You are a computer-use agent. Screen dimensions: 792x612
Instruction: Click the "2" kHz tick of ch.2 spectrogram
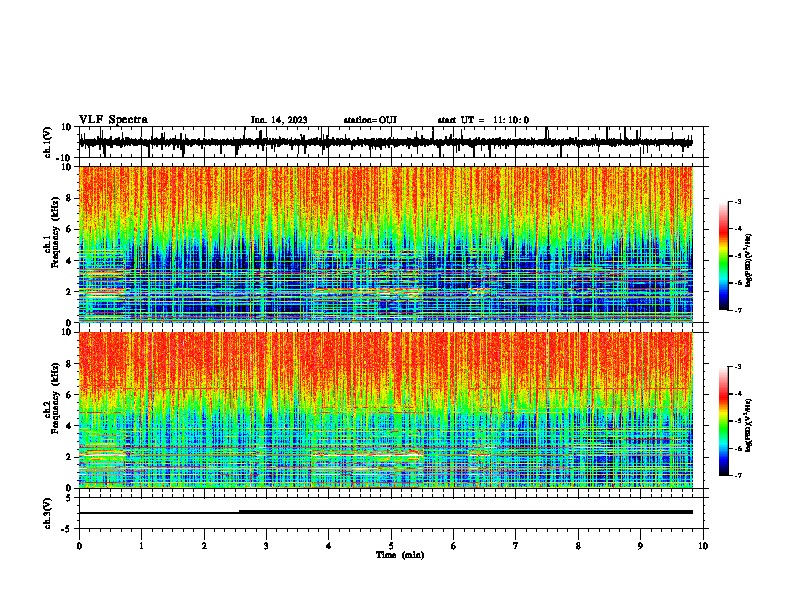pyautogui.click(x=69, y=457)
